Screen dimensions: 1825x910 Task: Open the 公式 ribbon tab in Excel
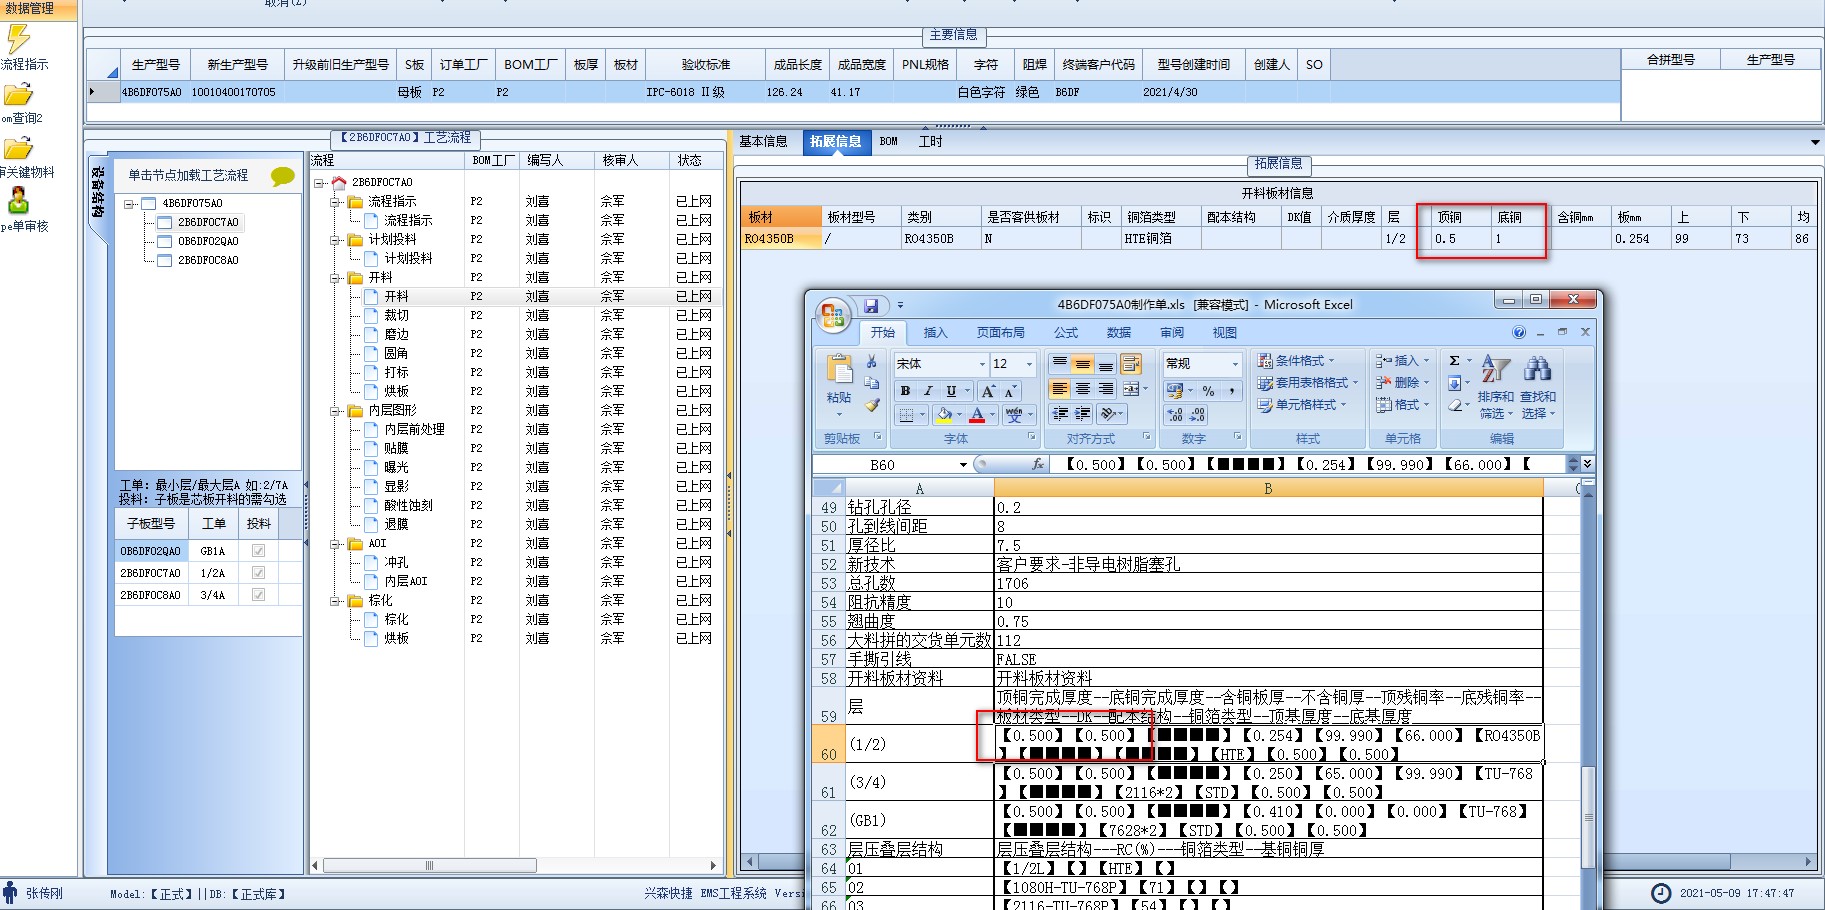click(1066, 333)
